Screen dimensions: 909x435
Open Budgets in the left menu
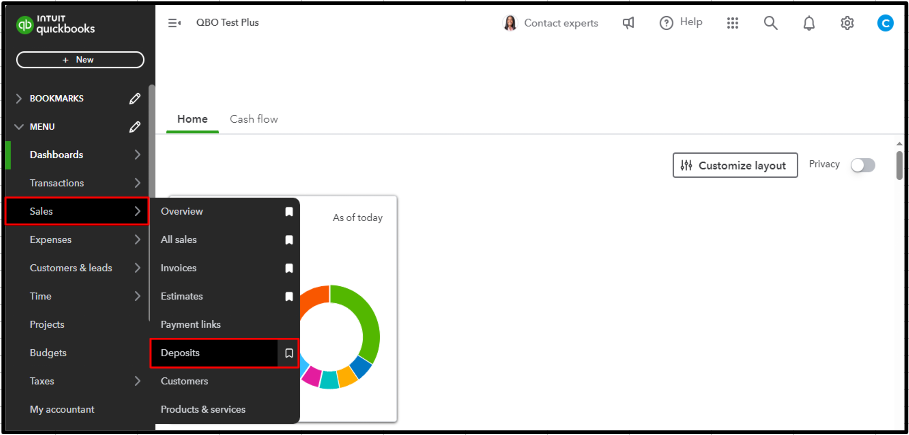(48, 353)
